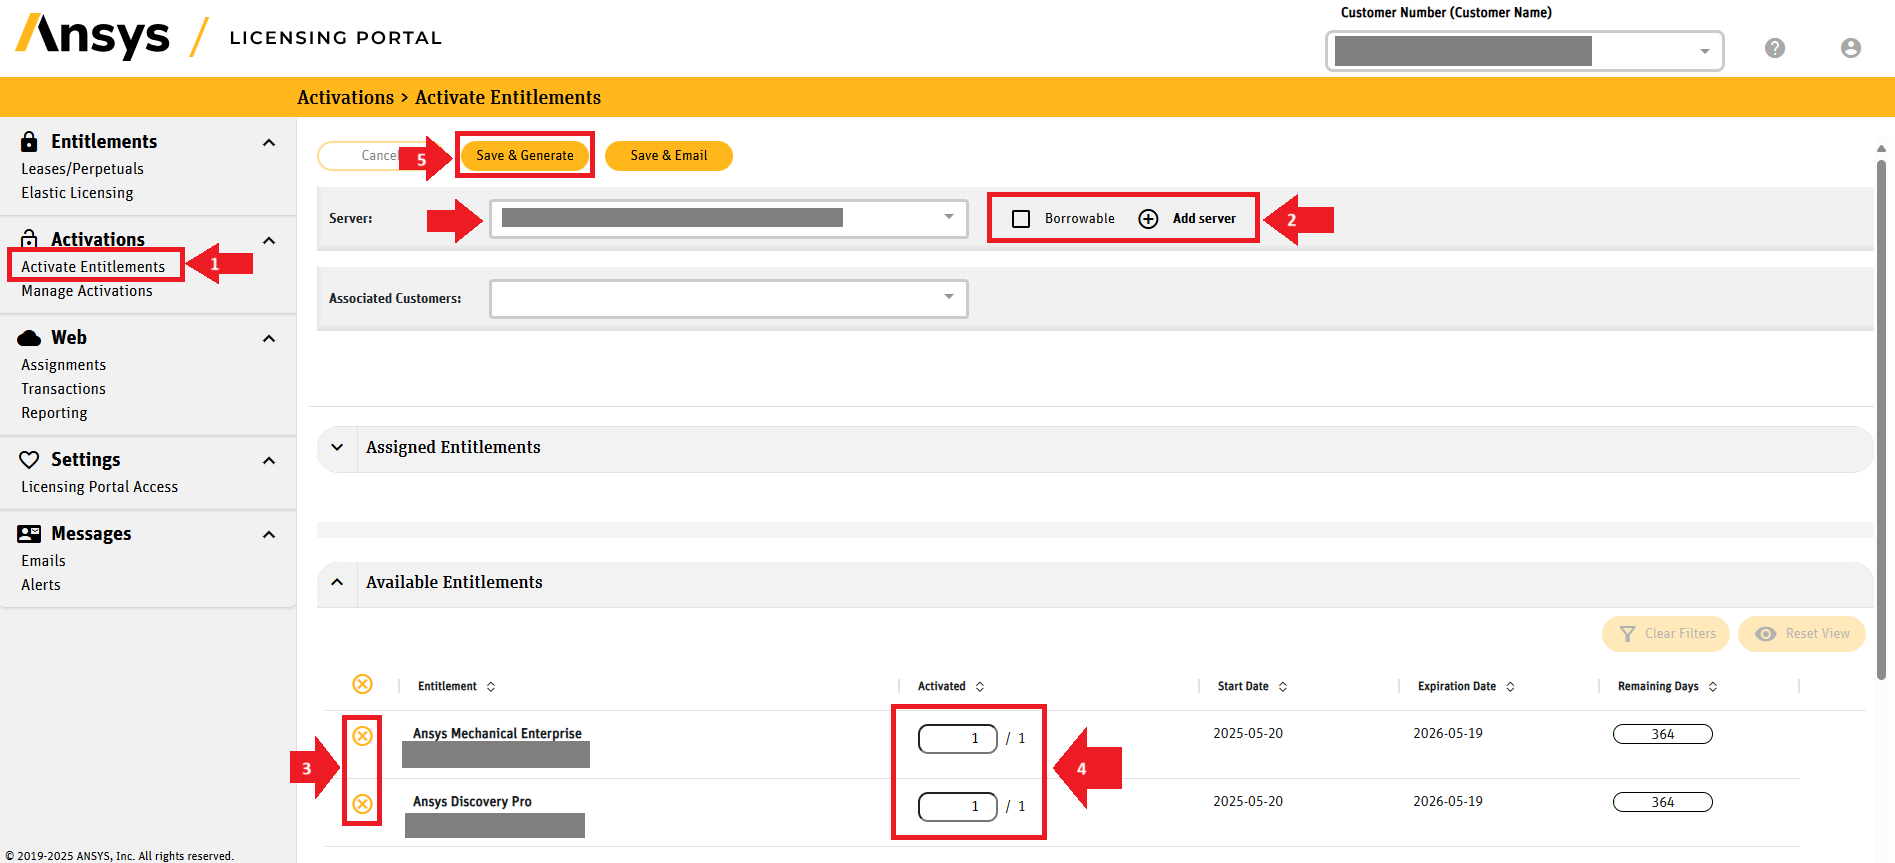1895x863 pixels.
Task: Open the user account profile icon
Action: coord(1851,48)
